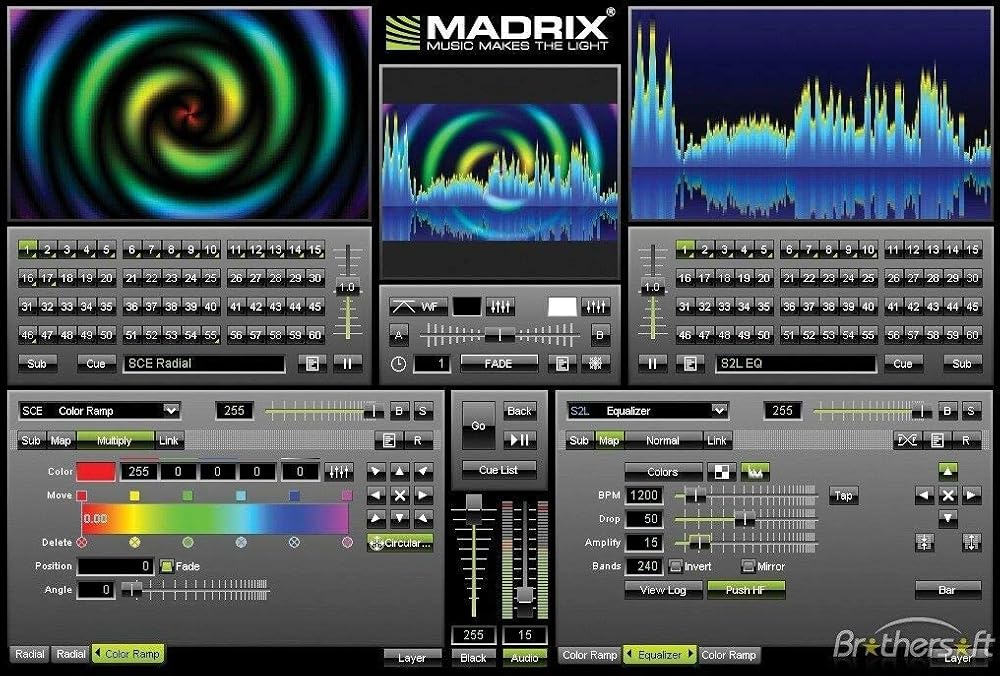
Task: Click the Back button
Action: pos(520,411)
